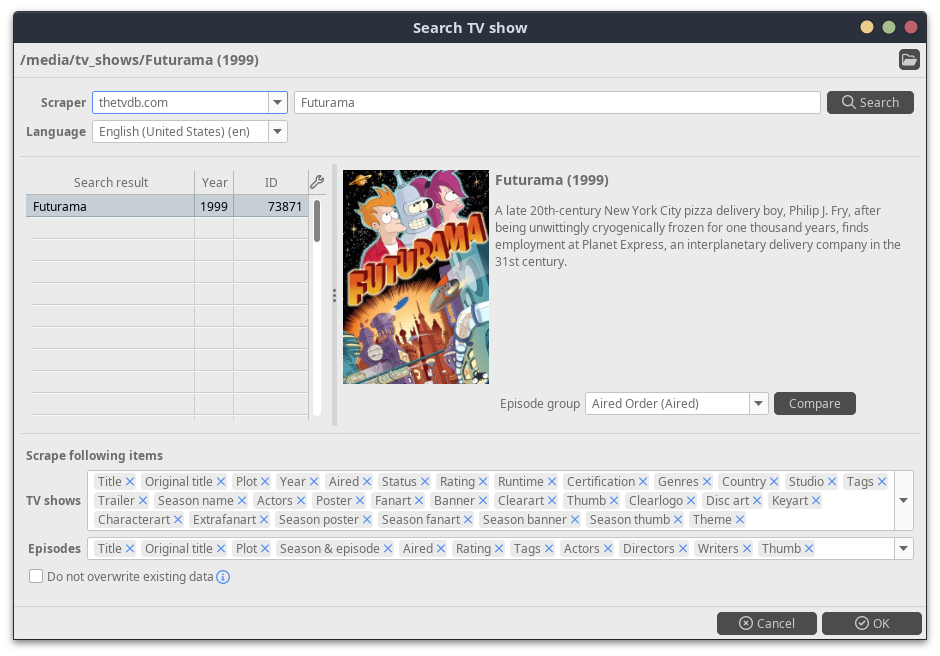940x656 pixels.
Task: Click the Search button
Action: pos(870,102)
